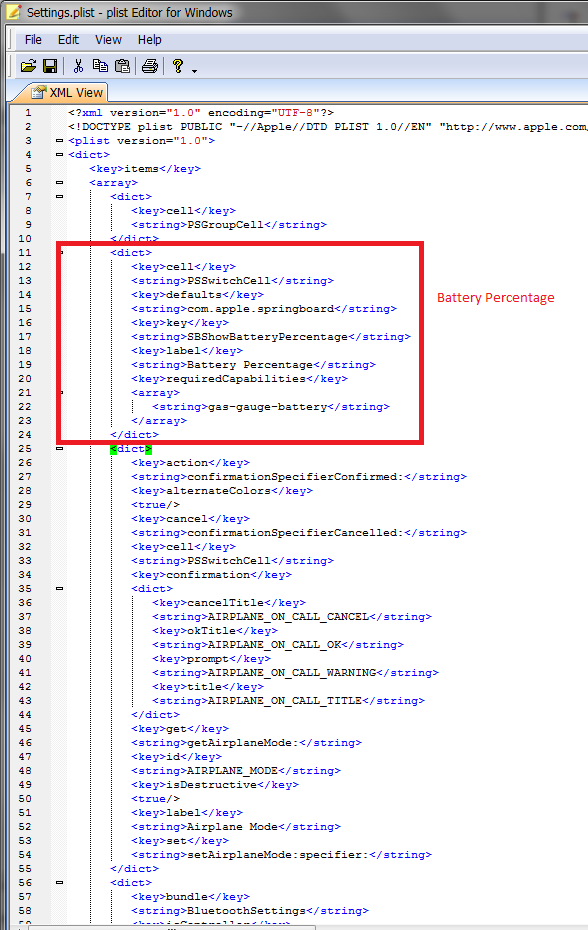The image size is (588, 930).
Task: Click the AIRPLANE_ON_CALL_OK string
Action: click(275, 645)
